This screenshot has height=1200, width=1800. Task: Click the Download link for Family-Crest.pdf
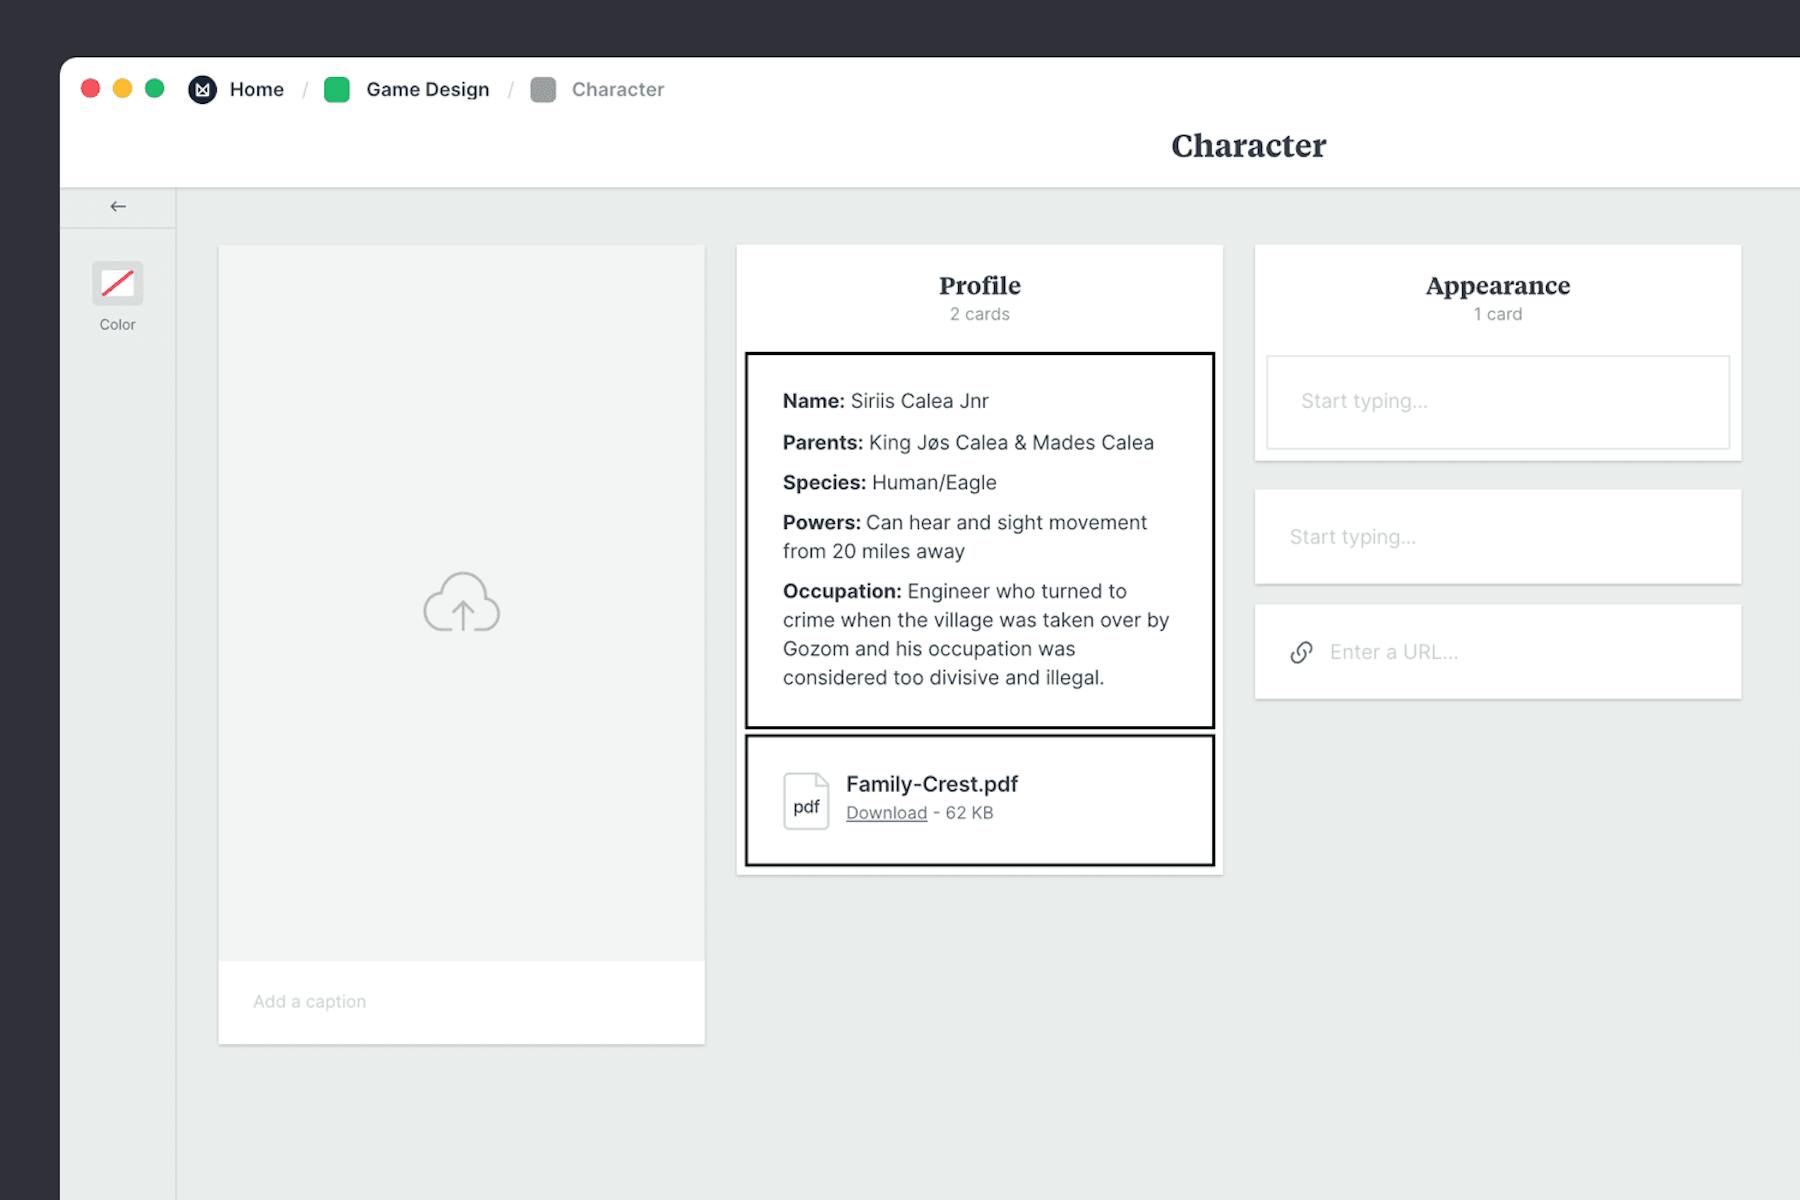coord(885,813)
